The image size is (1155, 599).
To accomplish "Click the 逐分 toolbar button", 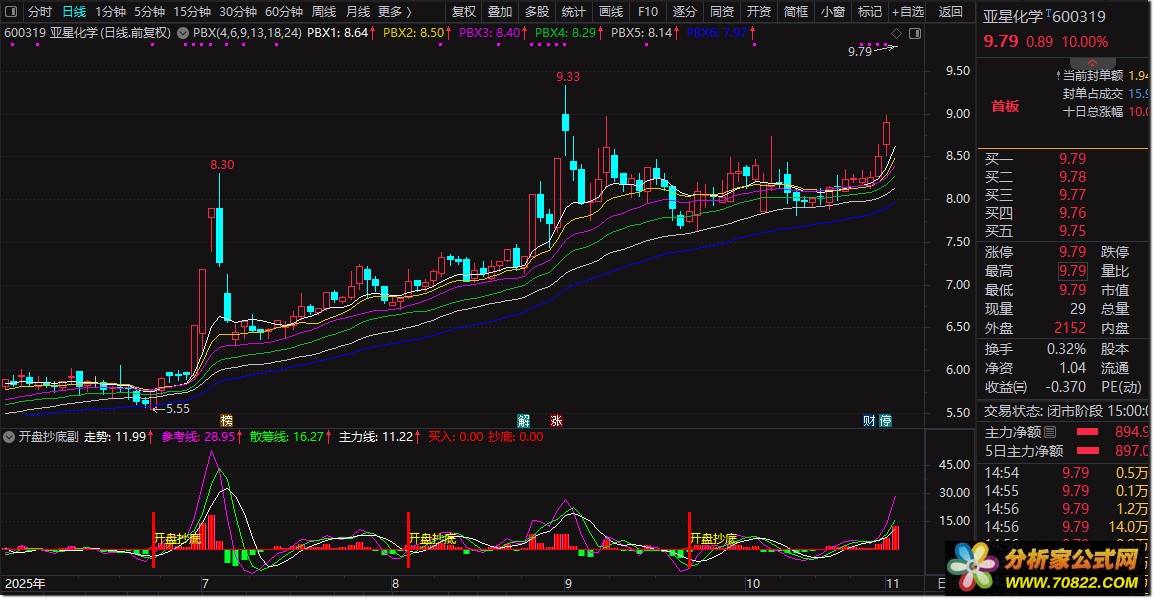I will pos(684,12).
